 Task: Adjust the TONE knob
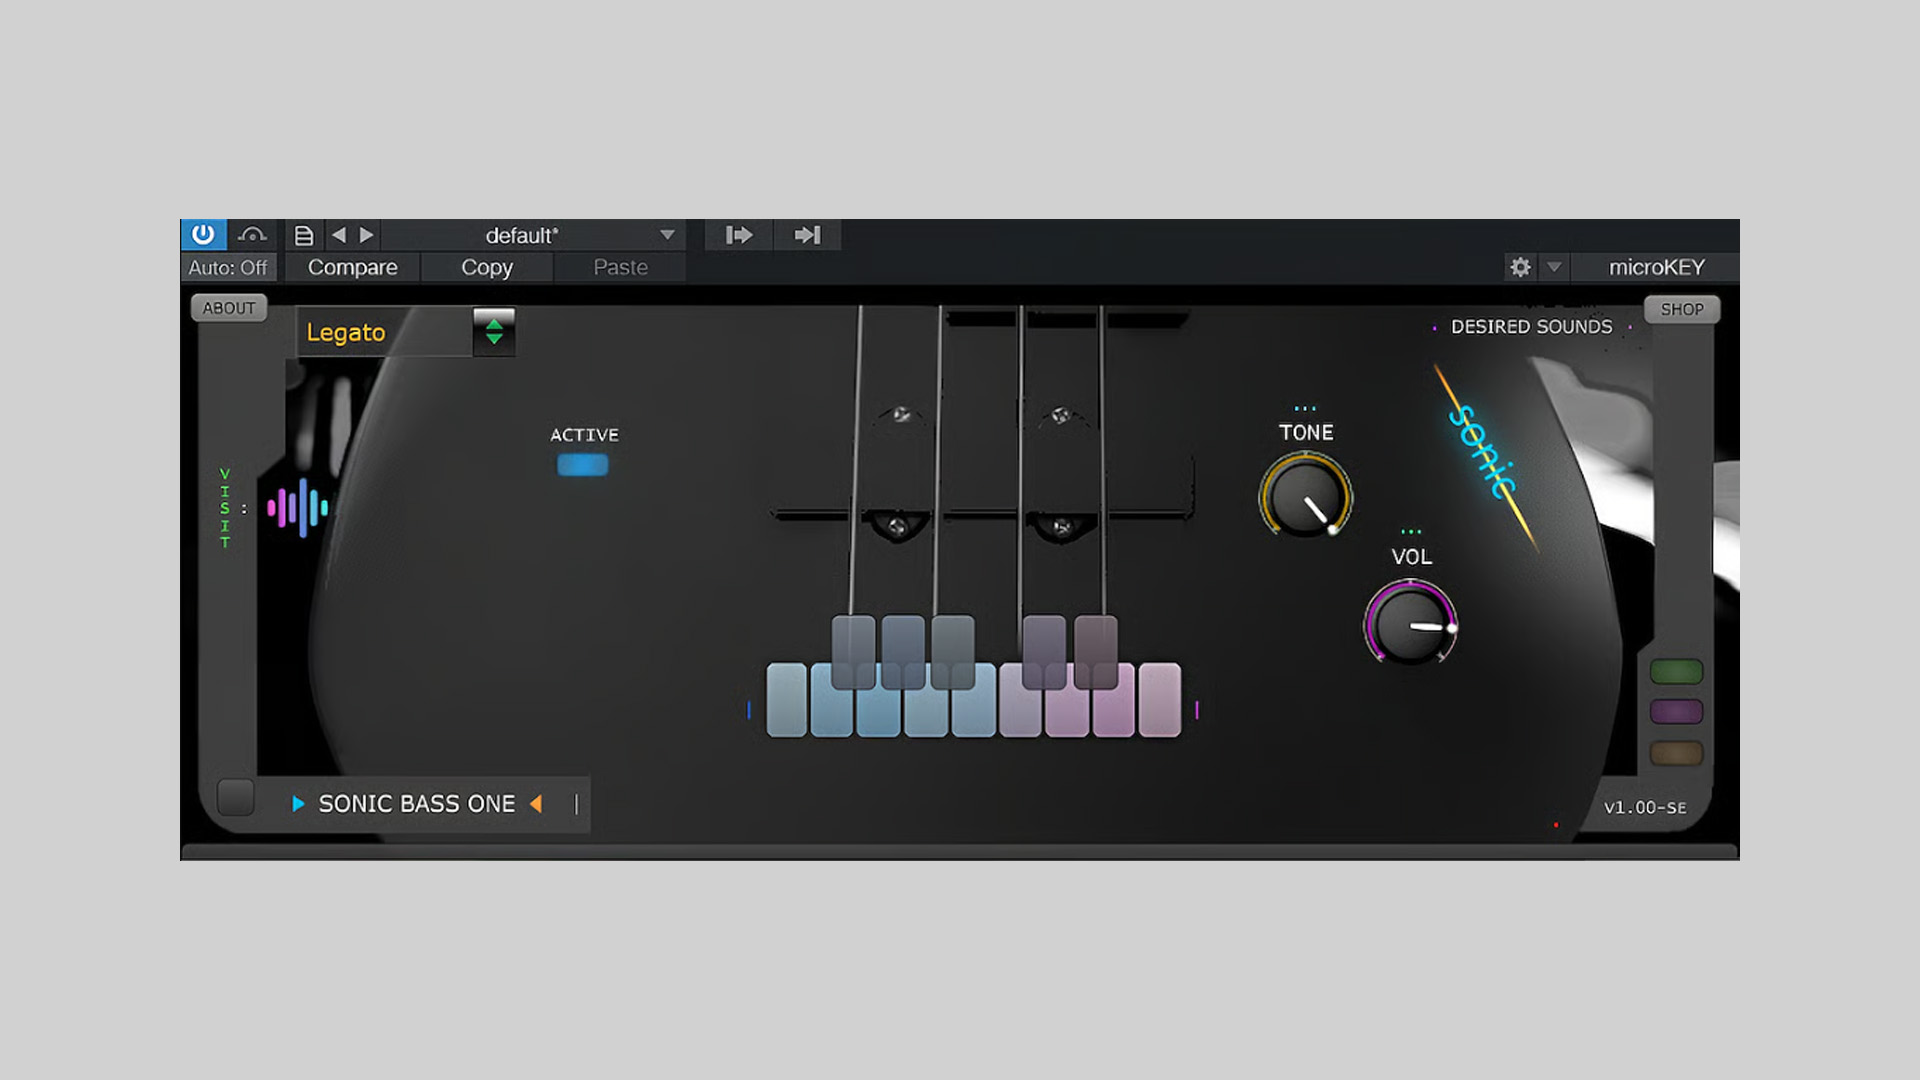point(1305,496)
